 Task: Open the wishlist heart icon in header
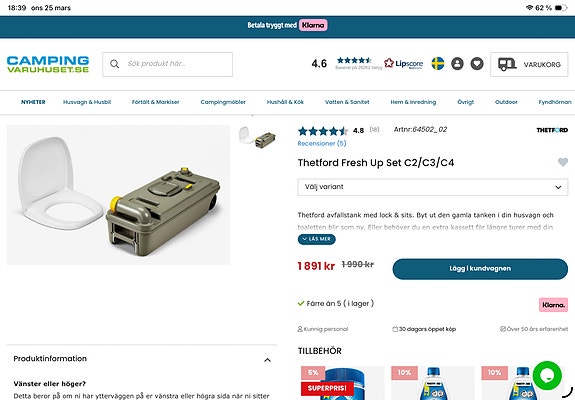pos(477,64)
